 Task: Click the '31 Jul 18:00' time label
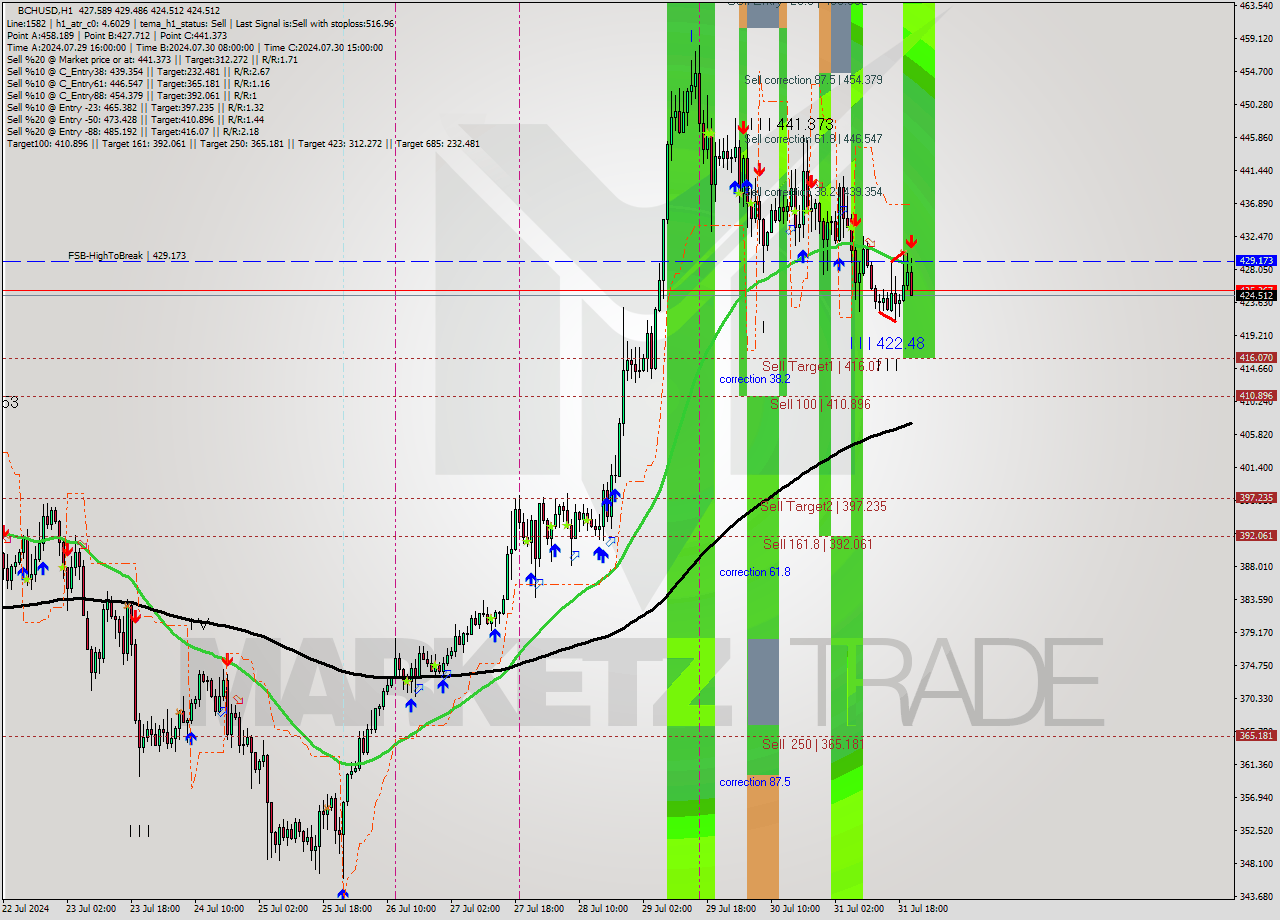(x=923, y=909)
